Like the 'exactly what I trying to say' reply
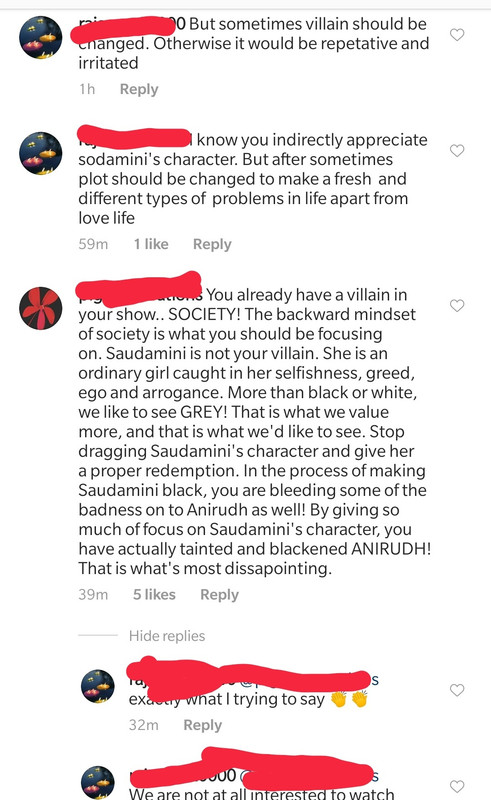491x800 pixels. click(457, 690)
